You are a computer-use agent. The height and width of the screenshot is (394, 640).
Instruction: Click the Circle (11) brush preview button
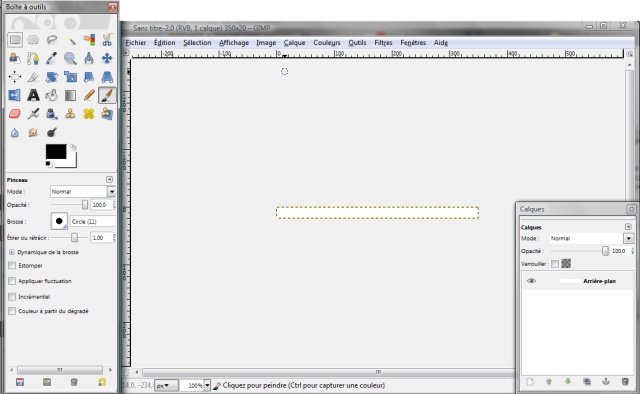pos(59,221)
